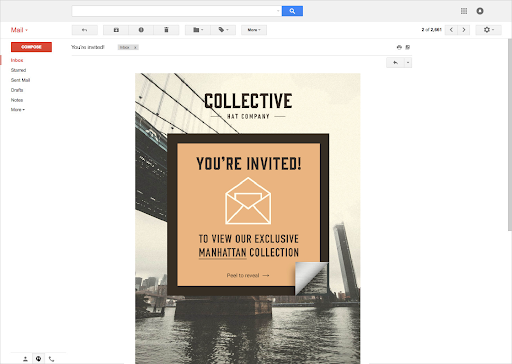Expand More labels in sidebar
This screenshot has width=512, height=364.
[18, 110]
